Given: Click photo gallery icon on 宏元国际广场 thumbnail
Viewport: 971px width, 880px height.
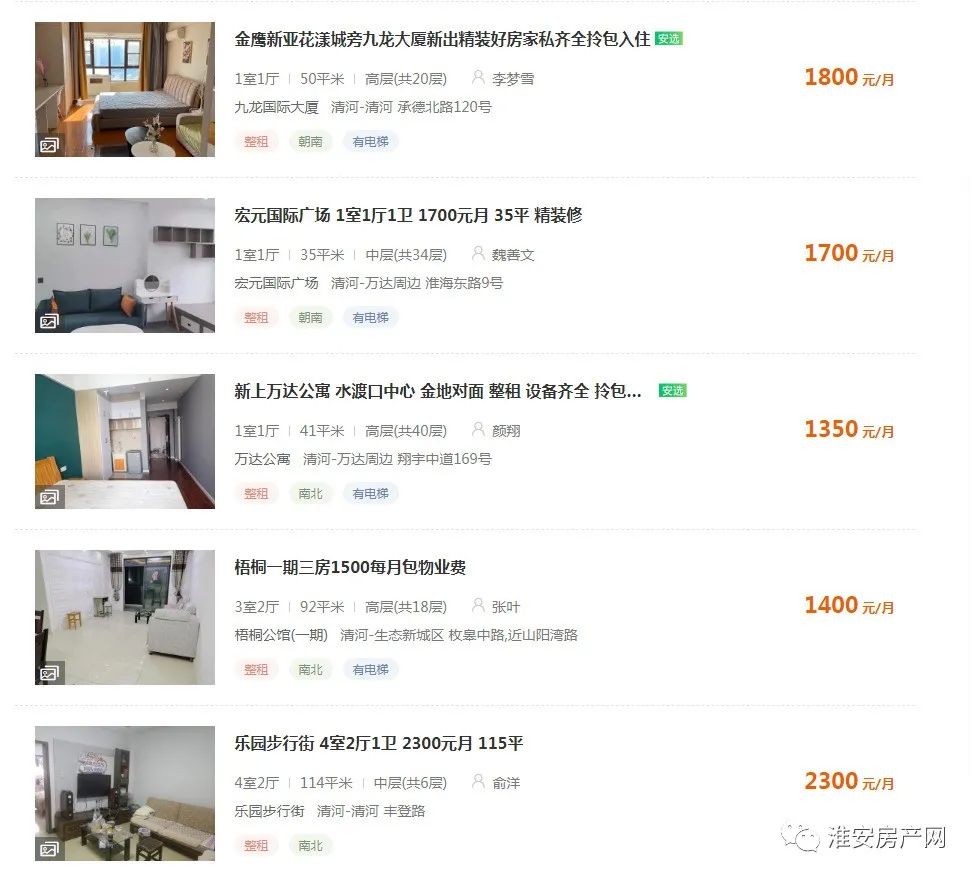Looking at the screenshot, I should (x=49, y=321).
